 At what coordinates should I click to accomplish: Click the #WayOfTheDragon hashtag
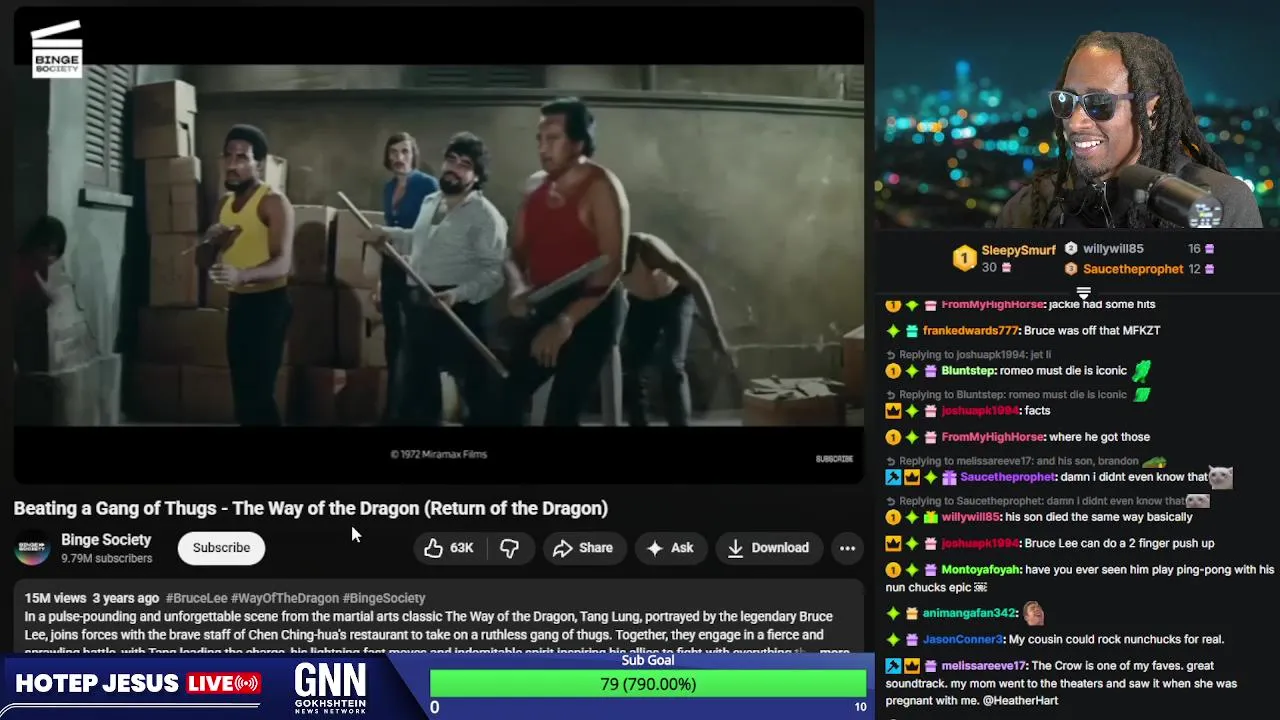(x=285, y=598)
